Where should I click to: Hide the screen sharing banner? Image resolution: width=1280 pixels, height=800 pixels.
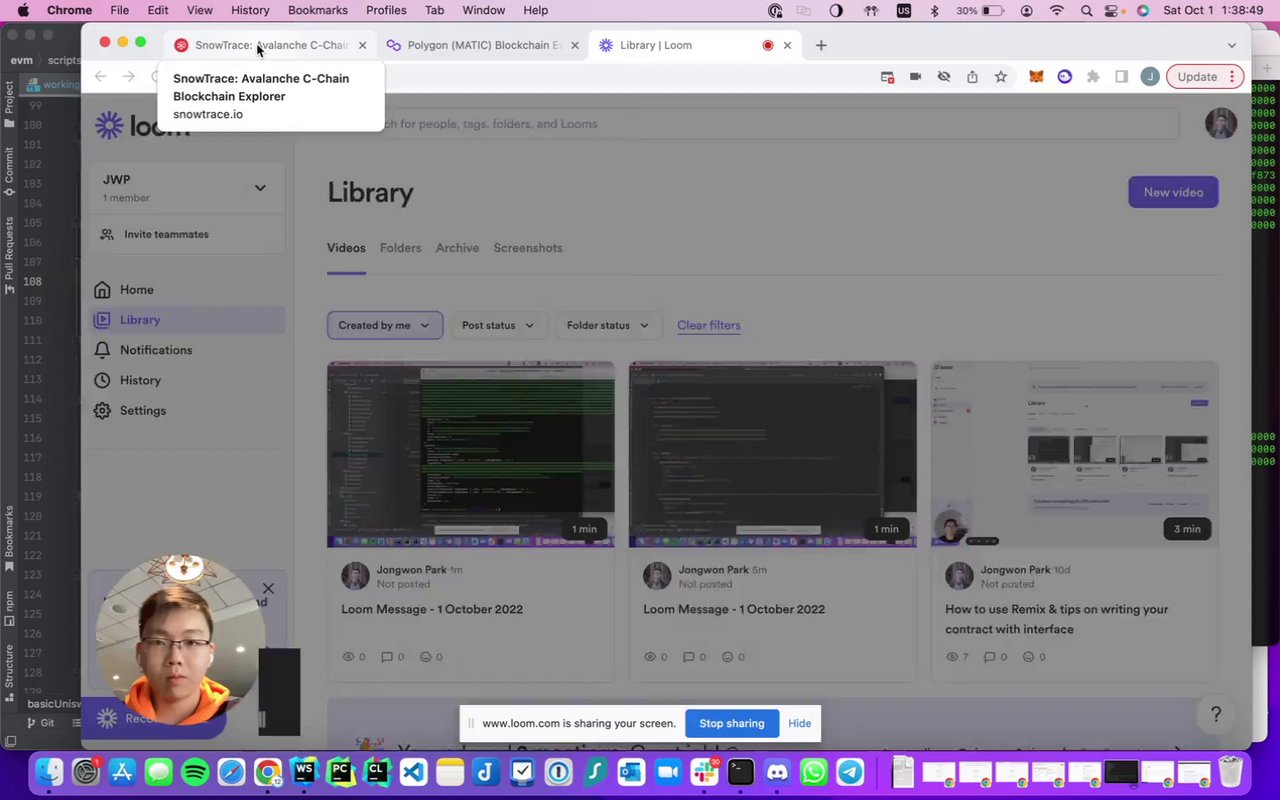coord(800,723)
